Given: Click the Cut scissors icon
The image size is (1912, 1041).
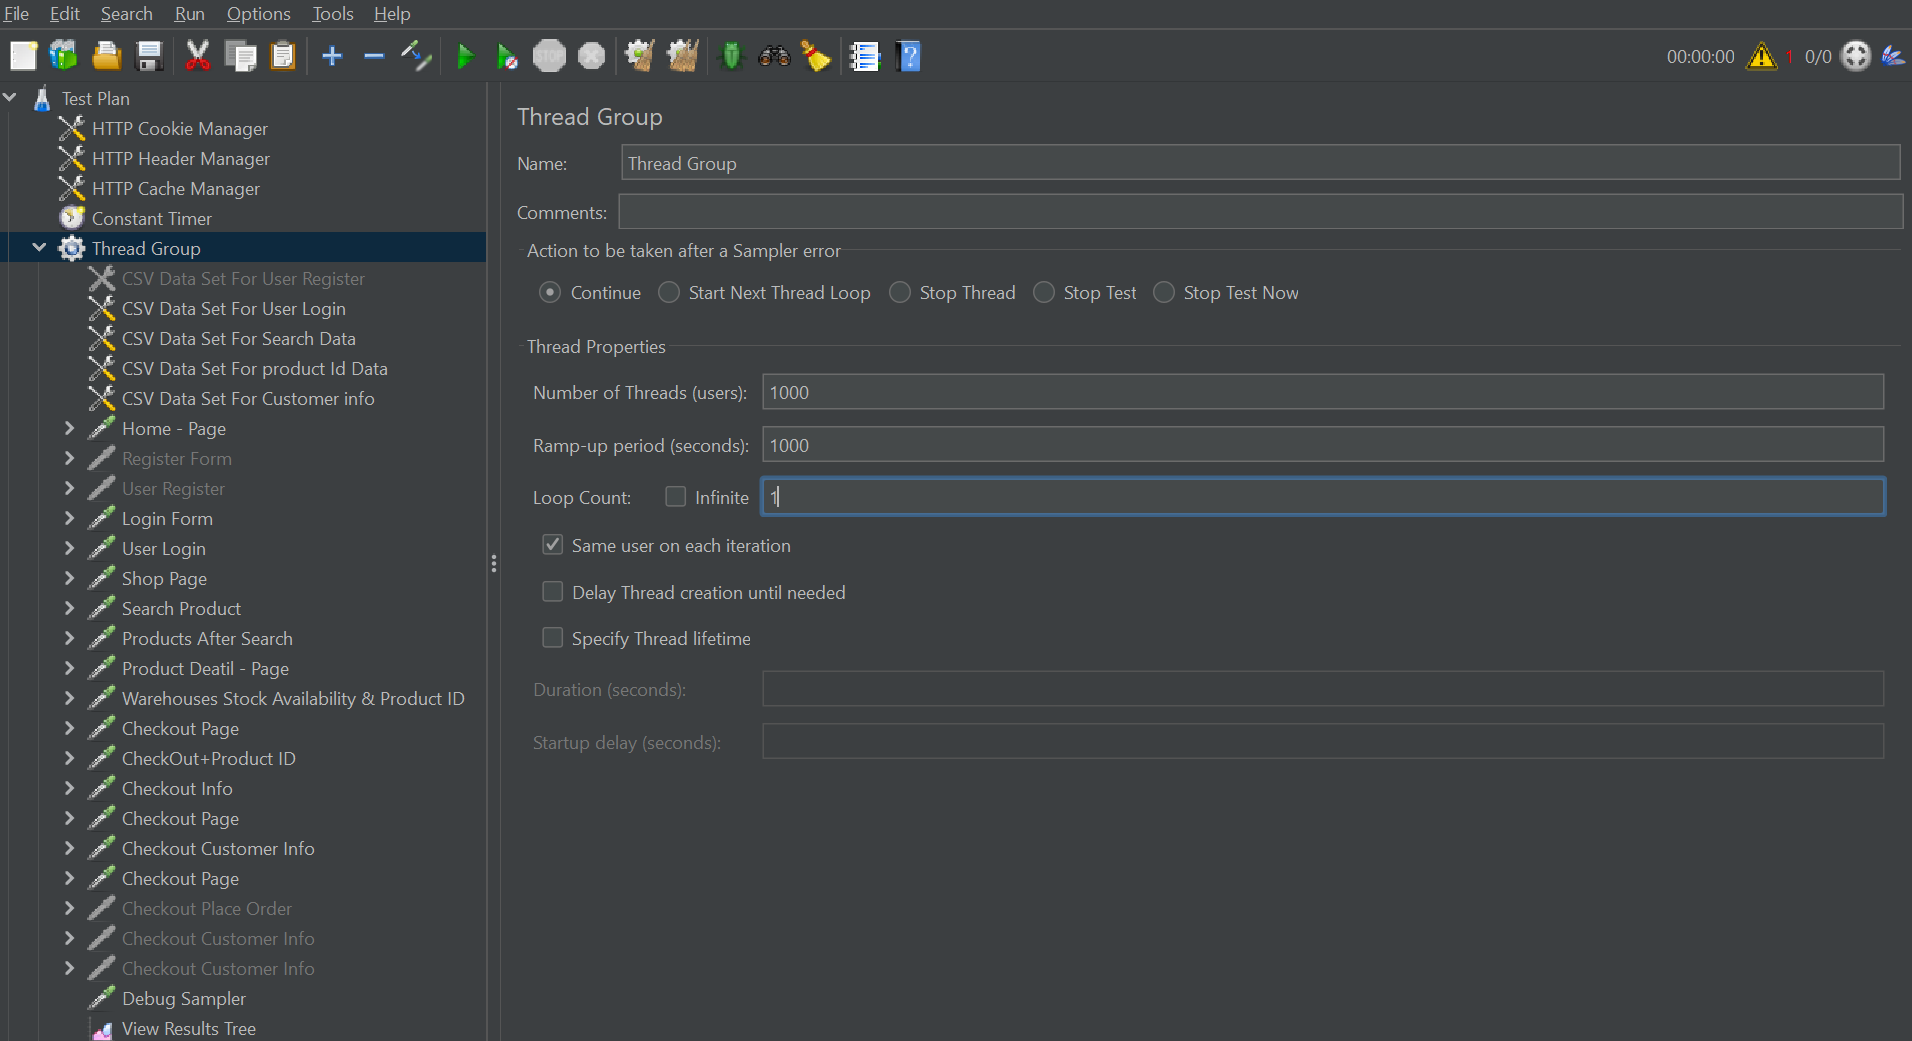Looking at the screenshot, I should (x=198, y=56).
